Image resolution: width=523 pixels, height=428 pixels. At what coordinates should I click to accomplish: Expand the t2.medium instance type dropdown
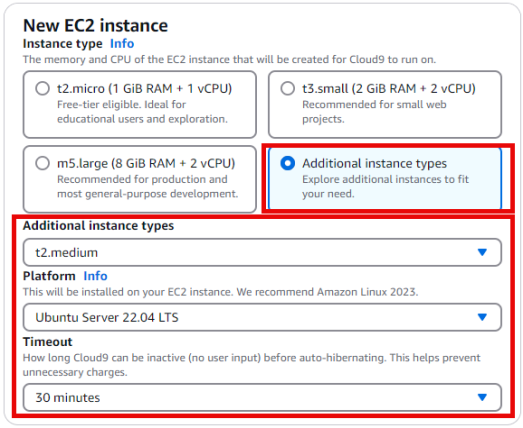coord(262,252)
